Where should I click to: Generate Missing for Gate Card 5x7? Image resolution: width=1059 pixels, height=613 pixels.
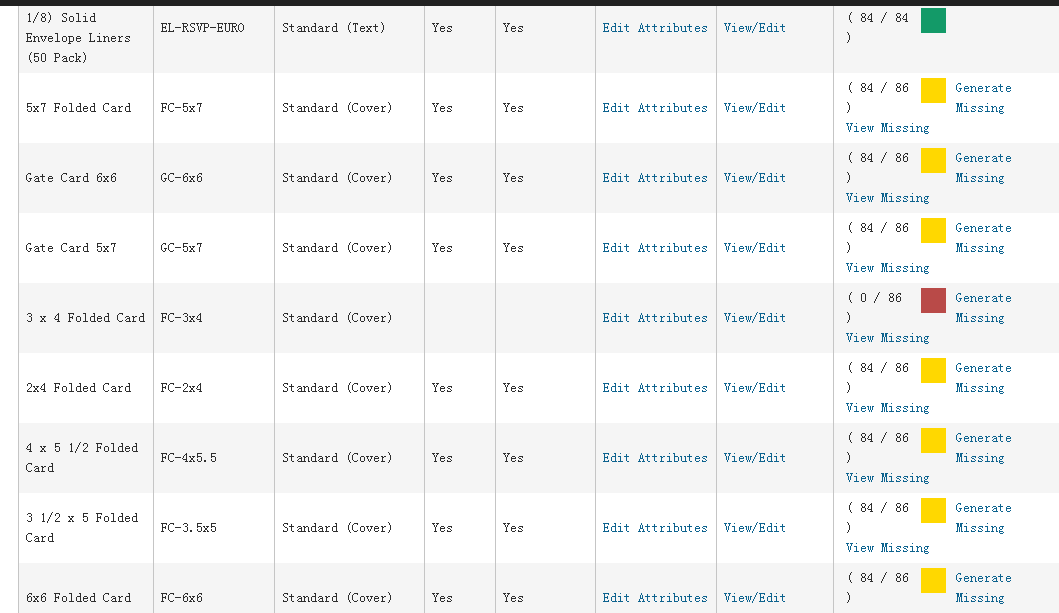click(x=982, y=238)
